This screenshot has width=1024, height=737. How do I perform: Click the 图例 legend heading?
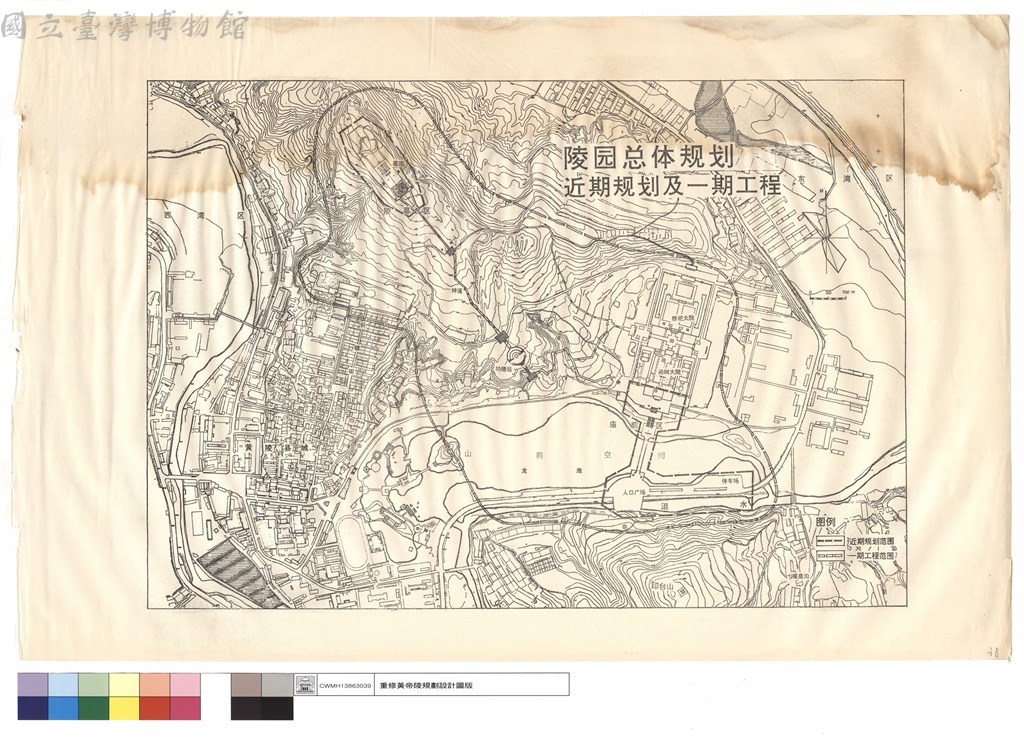point(826,523)
